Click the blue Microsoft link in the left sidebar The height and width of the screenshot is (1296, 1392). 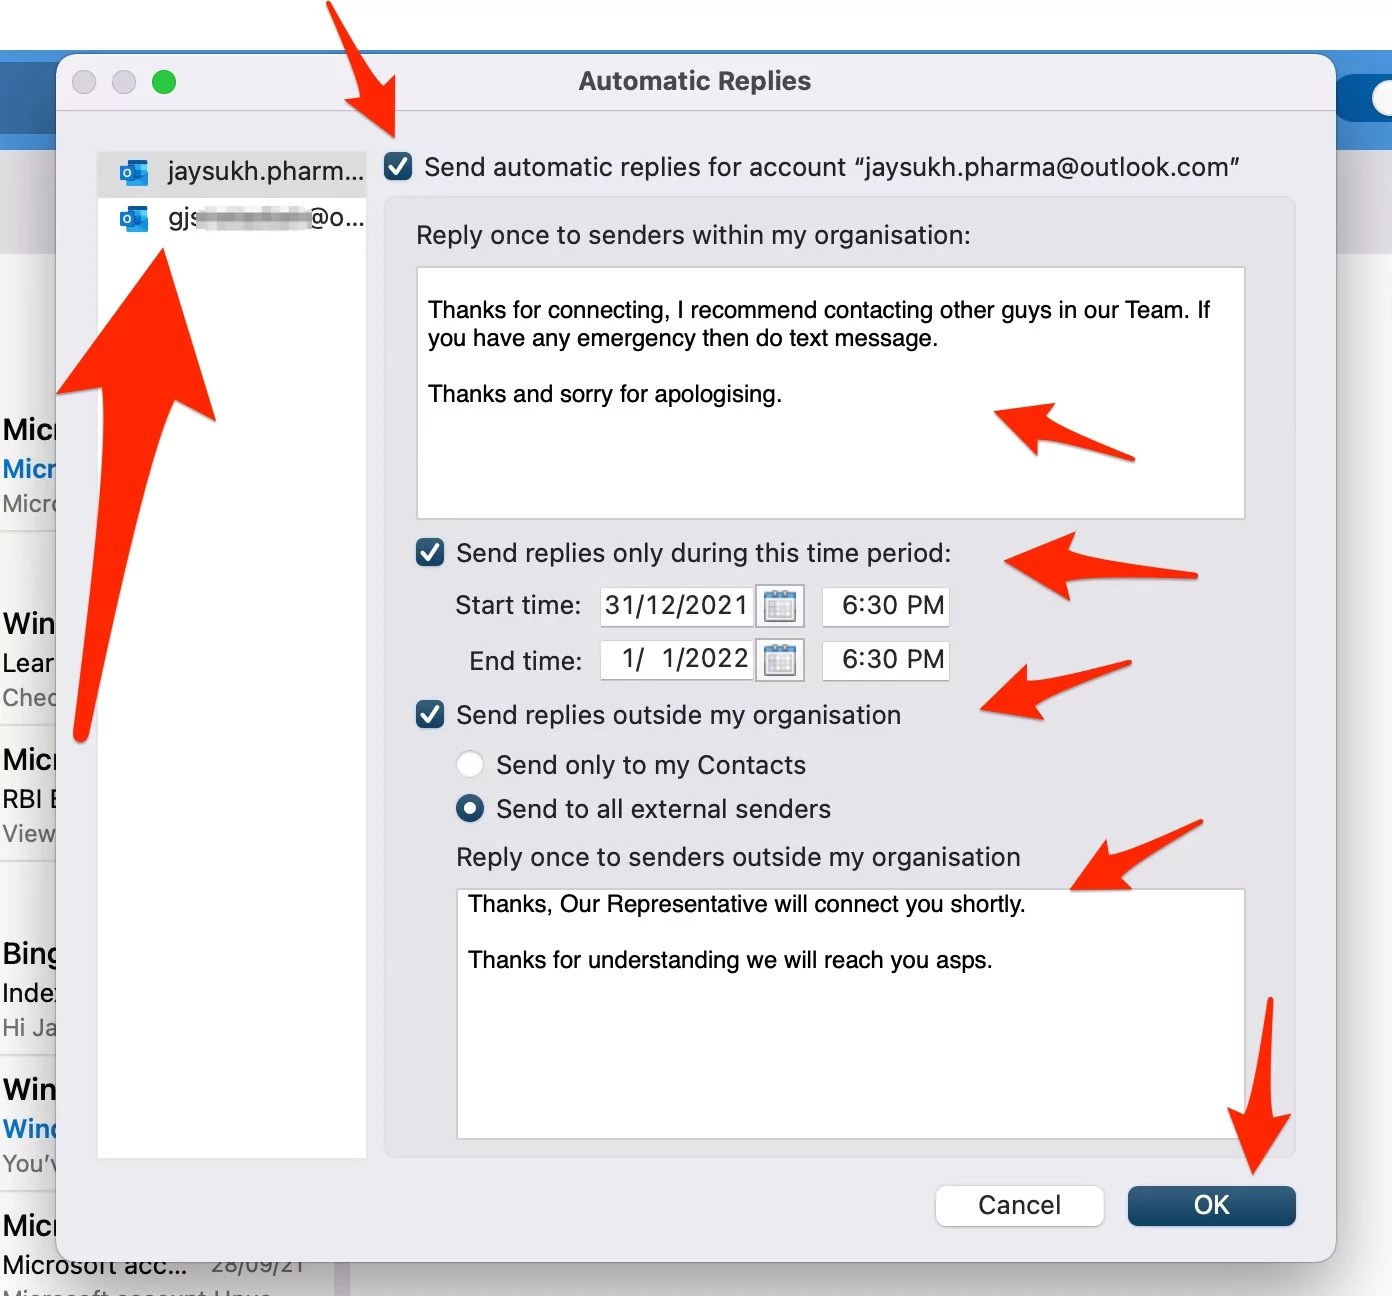point(30,468)
